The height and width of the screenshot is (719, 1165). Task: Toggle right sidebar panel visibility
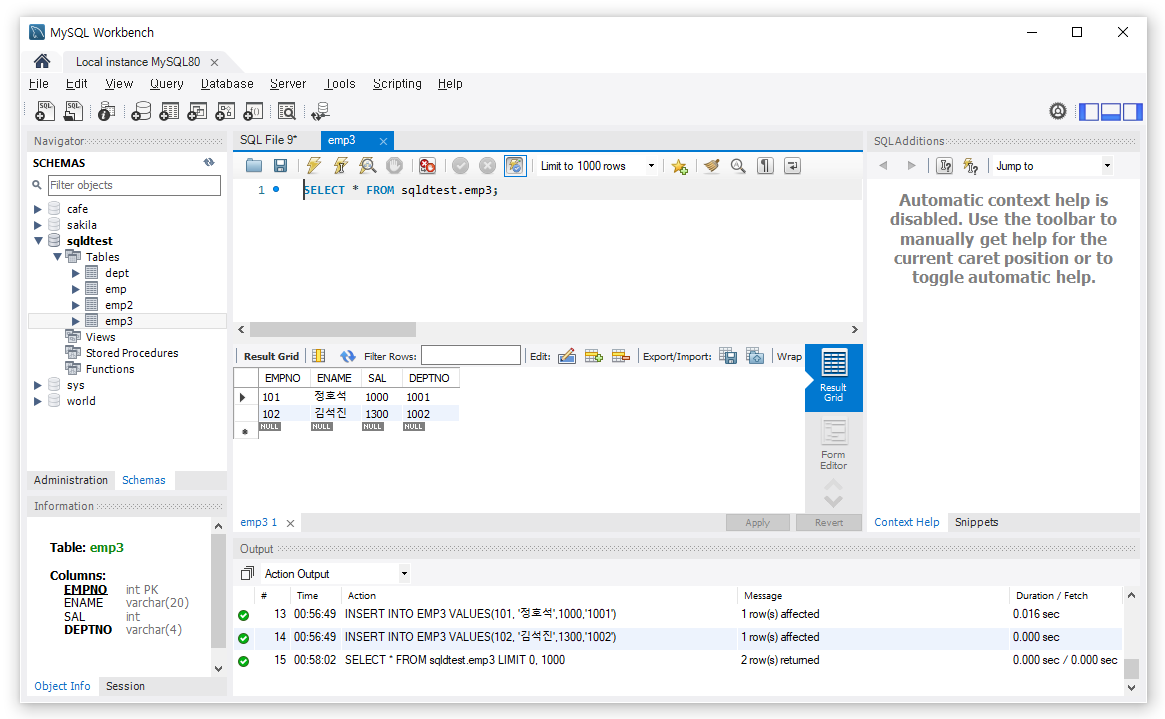(1132, 112)
